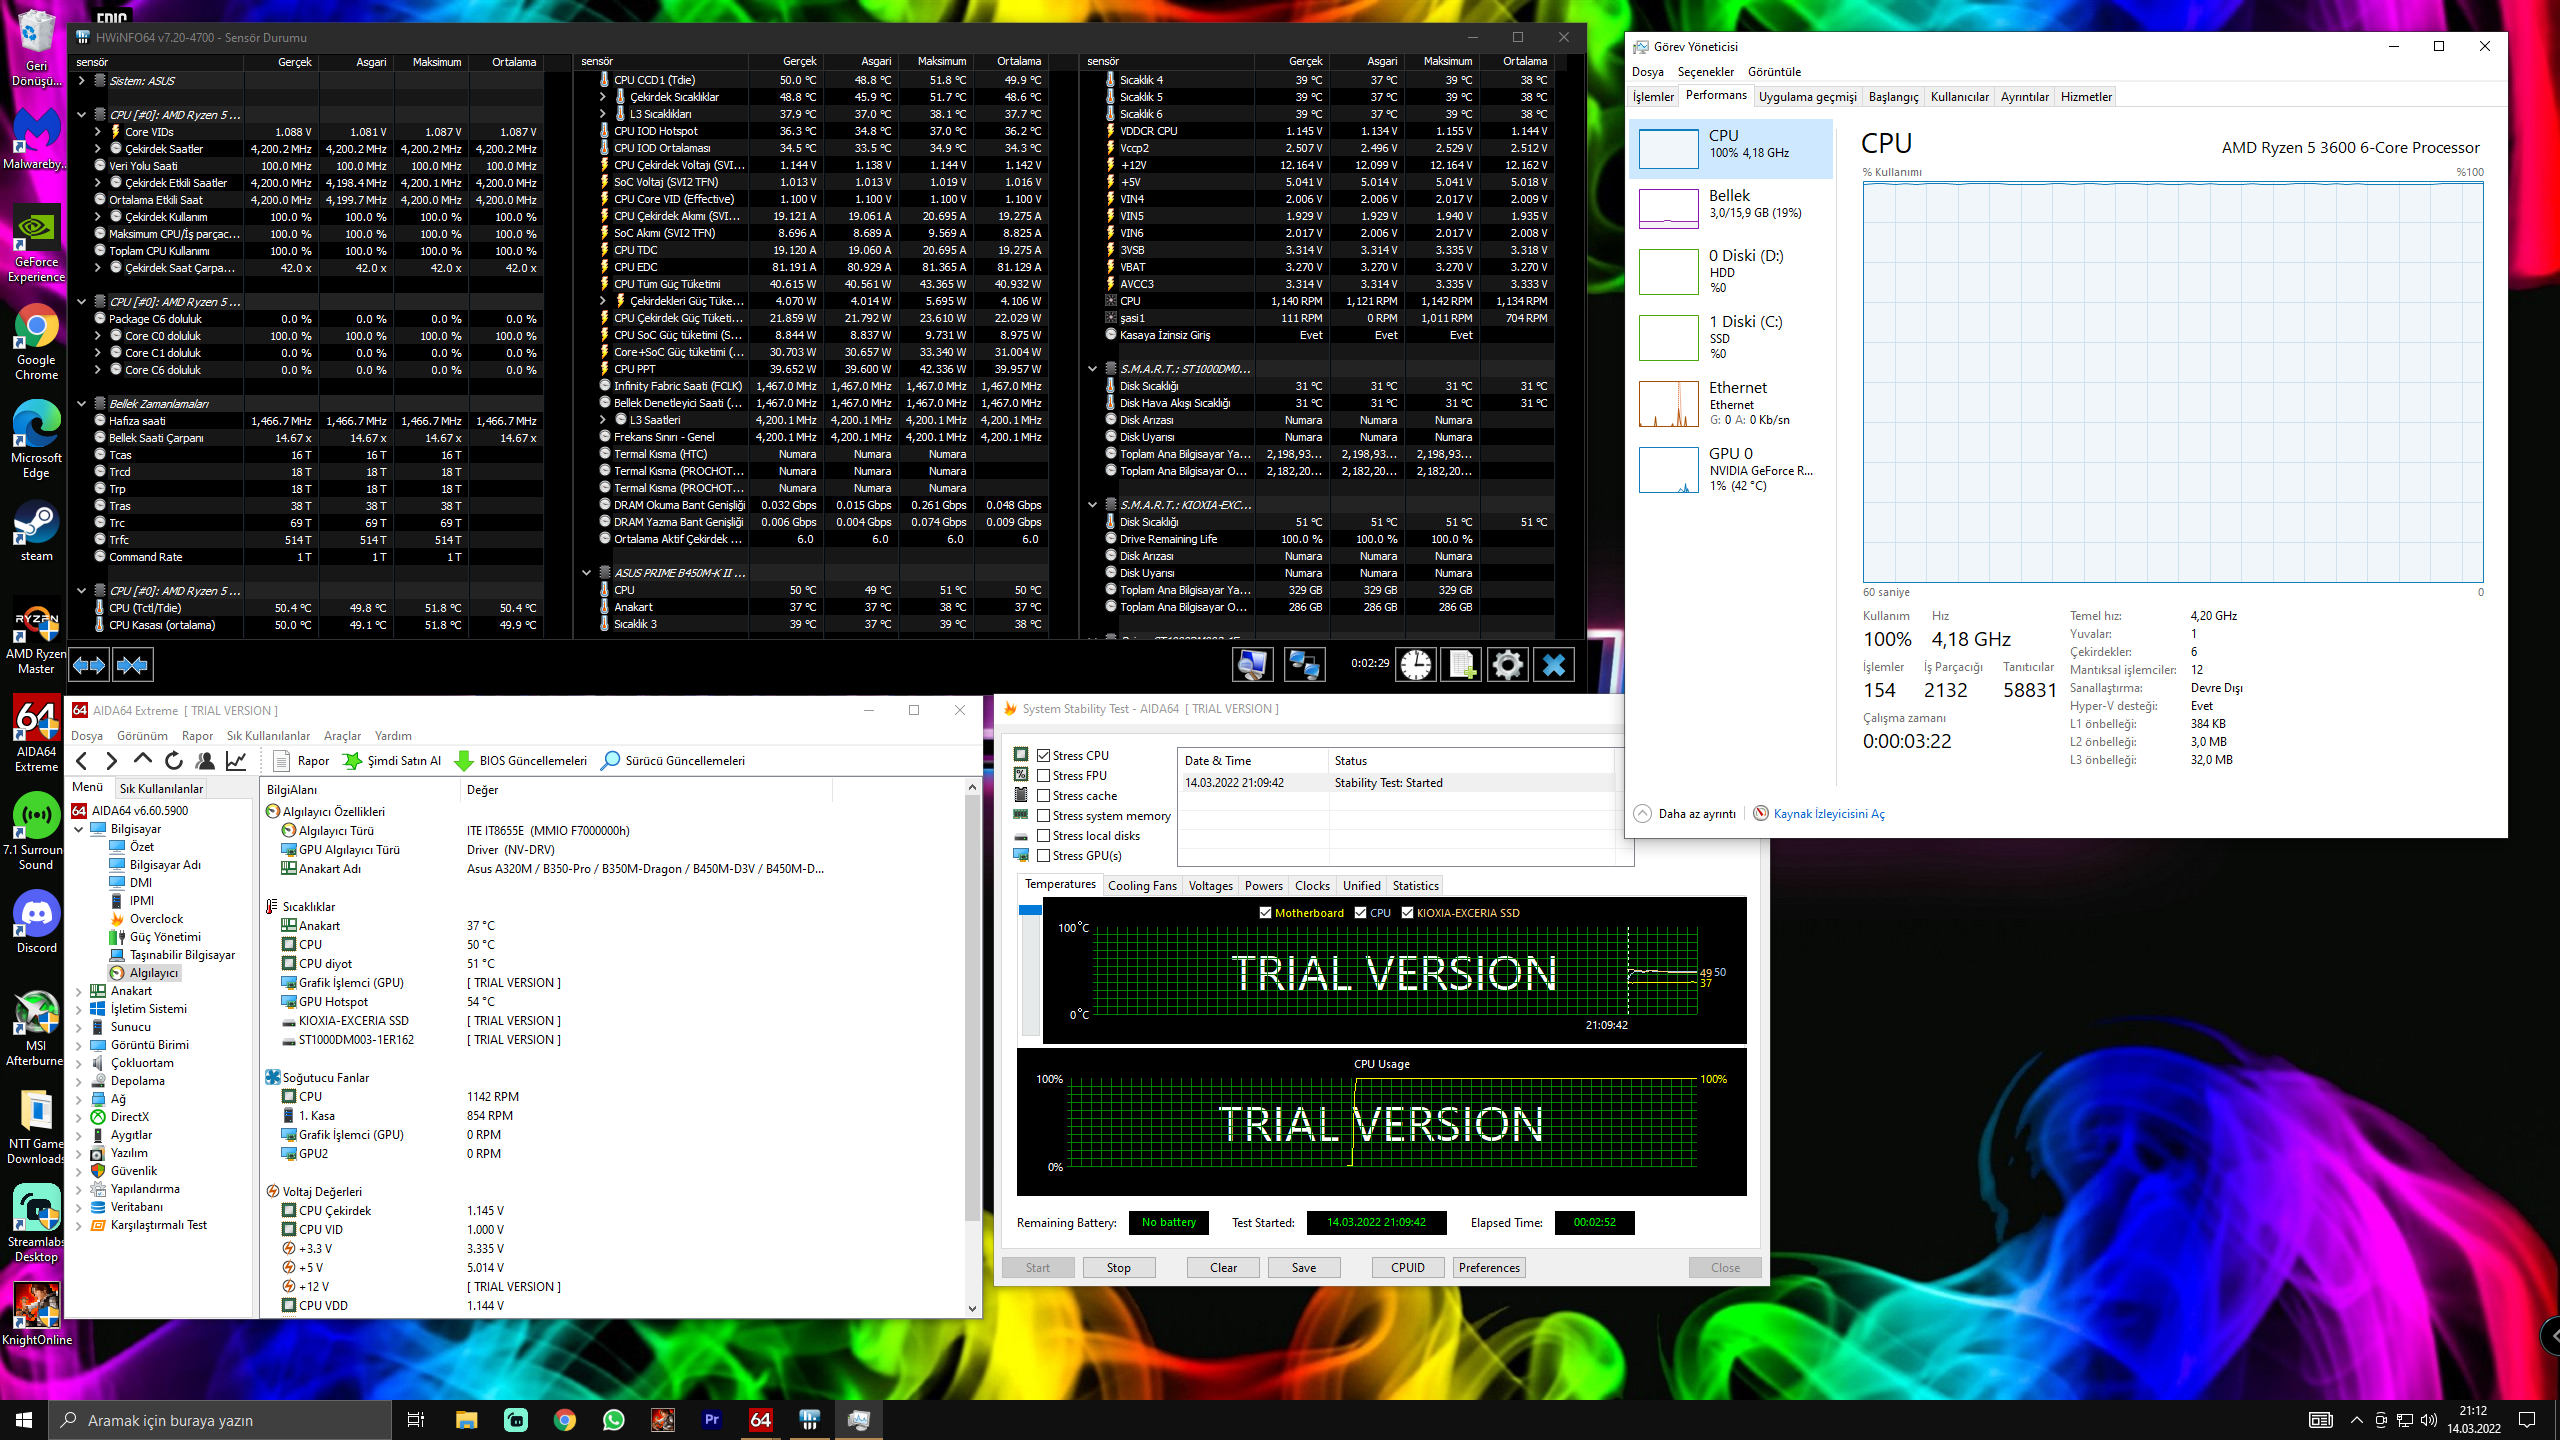
Task: Open Steam desktop icon
Action: coord(36,530)
